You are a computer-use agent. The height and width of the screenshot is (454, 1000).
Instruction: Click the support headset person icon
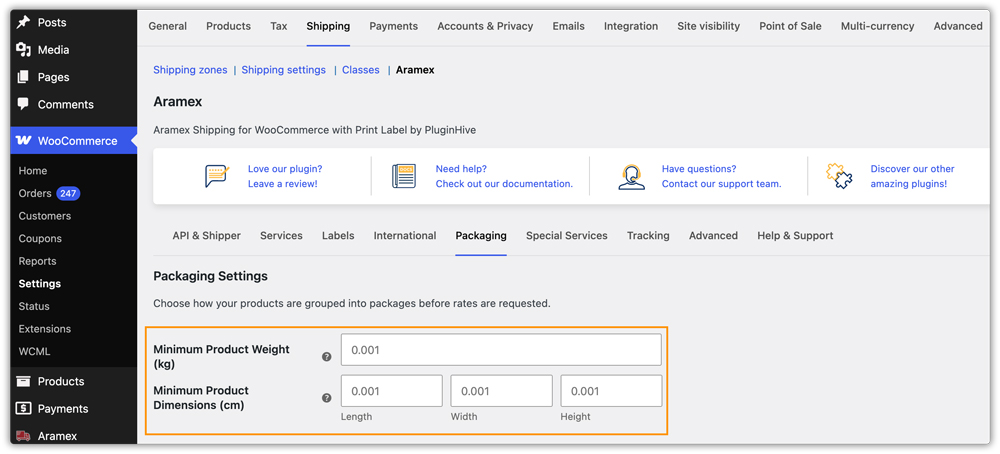[631, 177]
